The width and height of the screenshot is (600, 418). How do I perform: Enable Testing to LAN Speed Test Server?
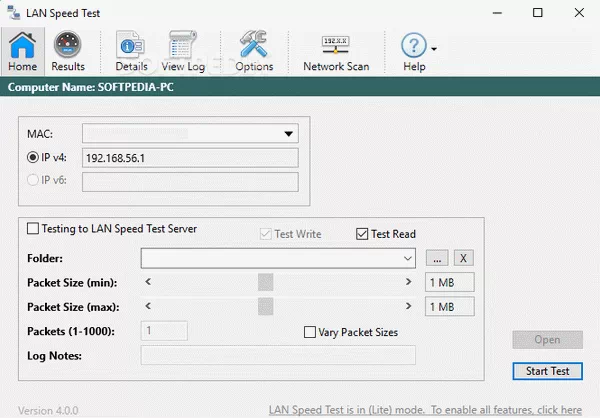(34, 229)
